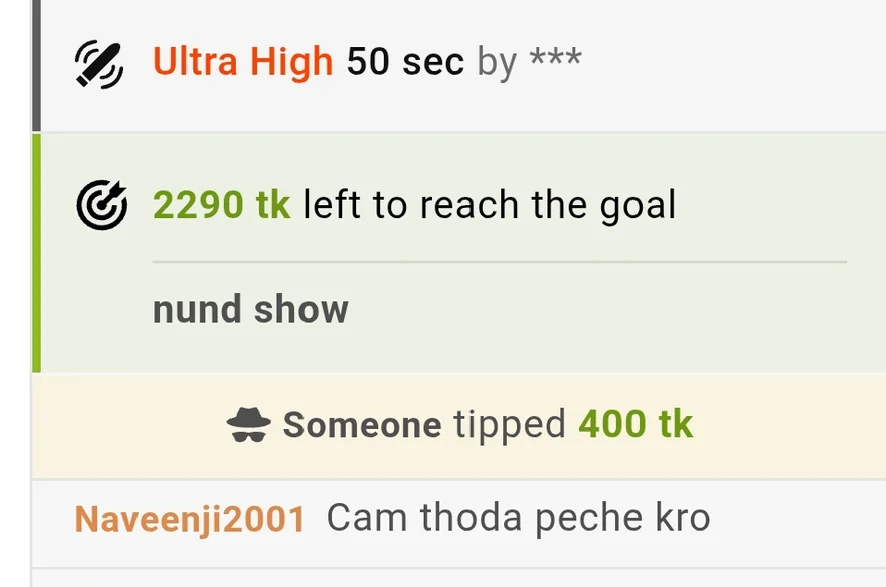
Task: Open Naveenji2001's user profile
Action: click(190, 518)
